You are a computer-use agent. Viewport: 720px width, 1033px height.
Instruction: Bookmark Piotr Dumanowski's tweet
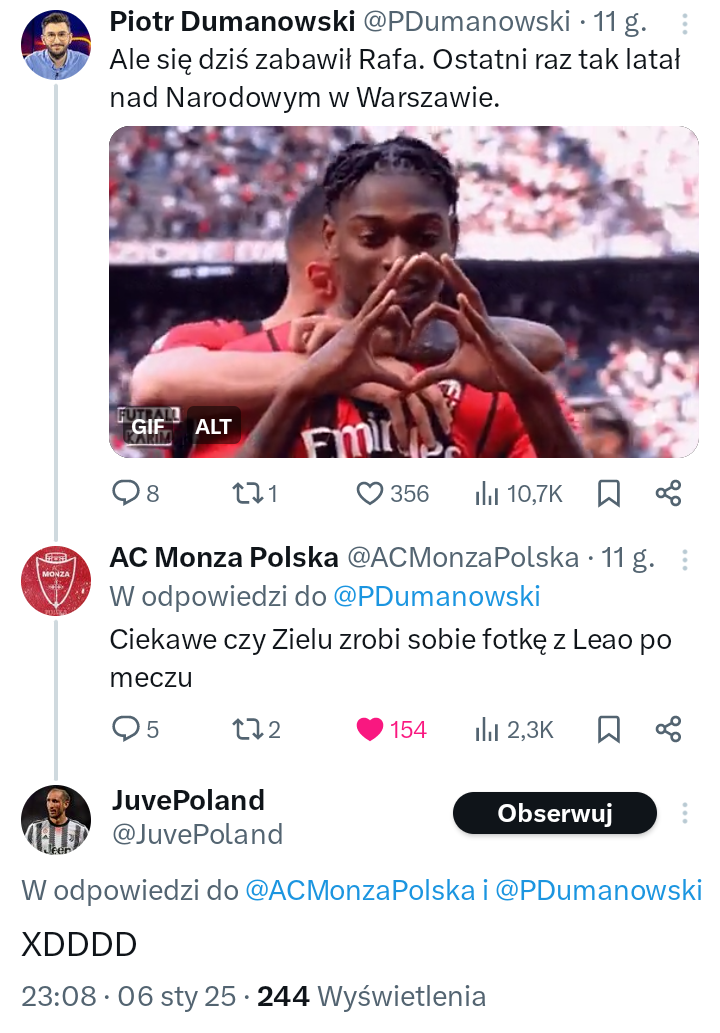[x=608, y=493]
